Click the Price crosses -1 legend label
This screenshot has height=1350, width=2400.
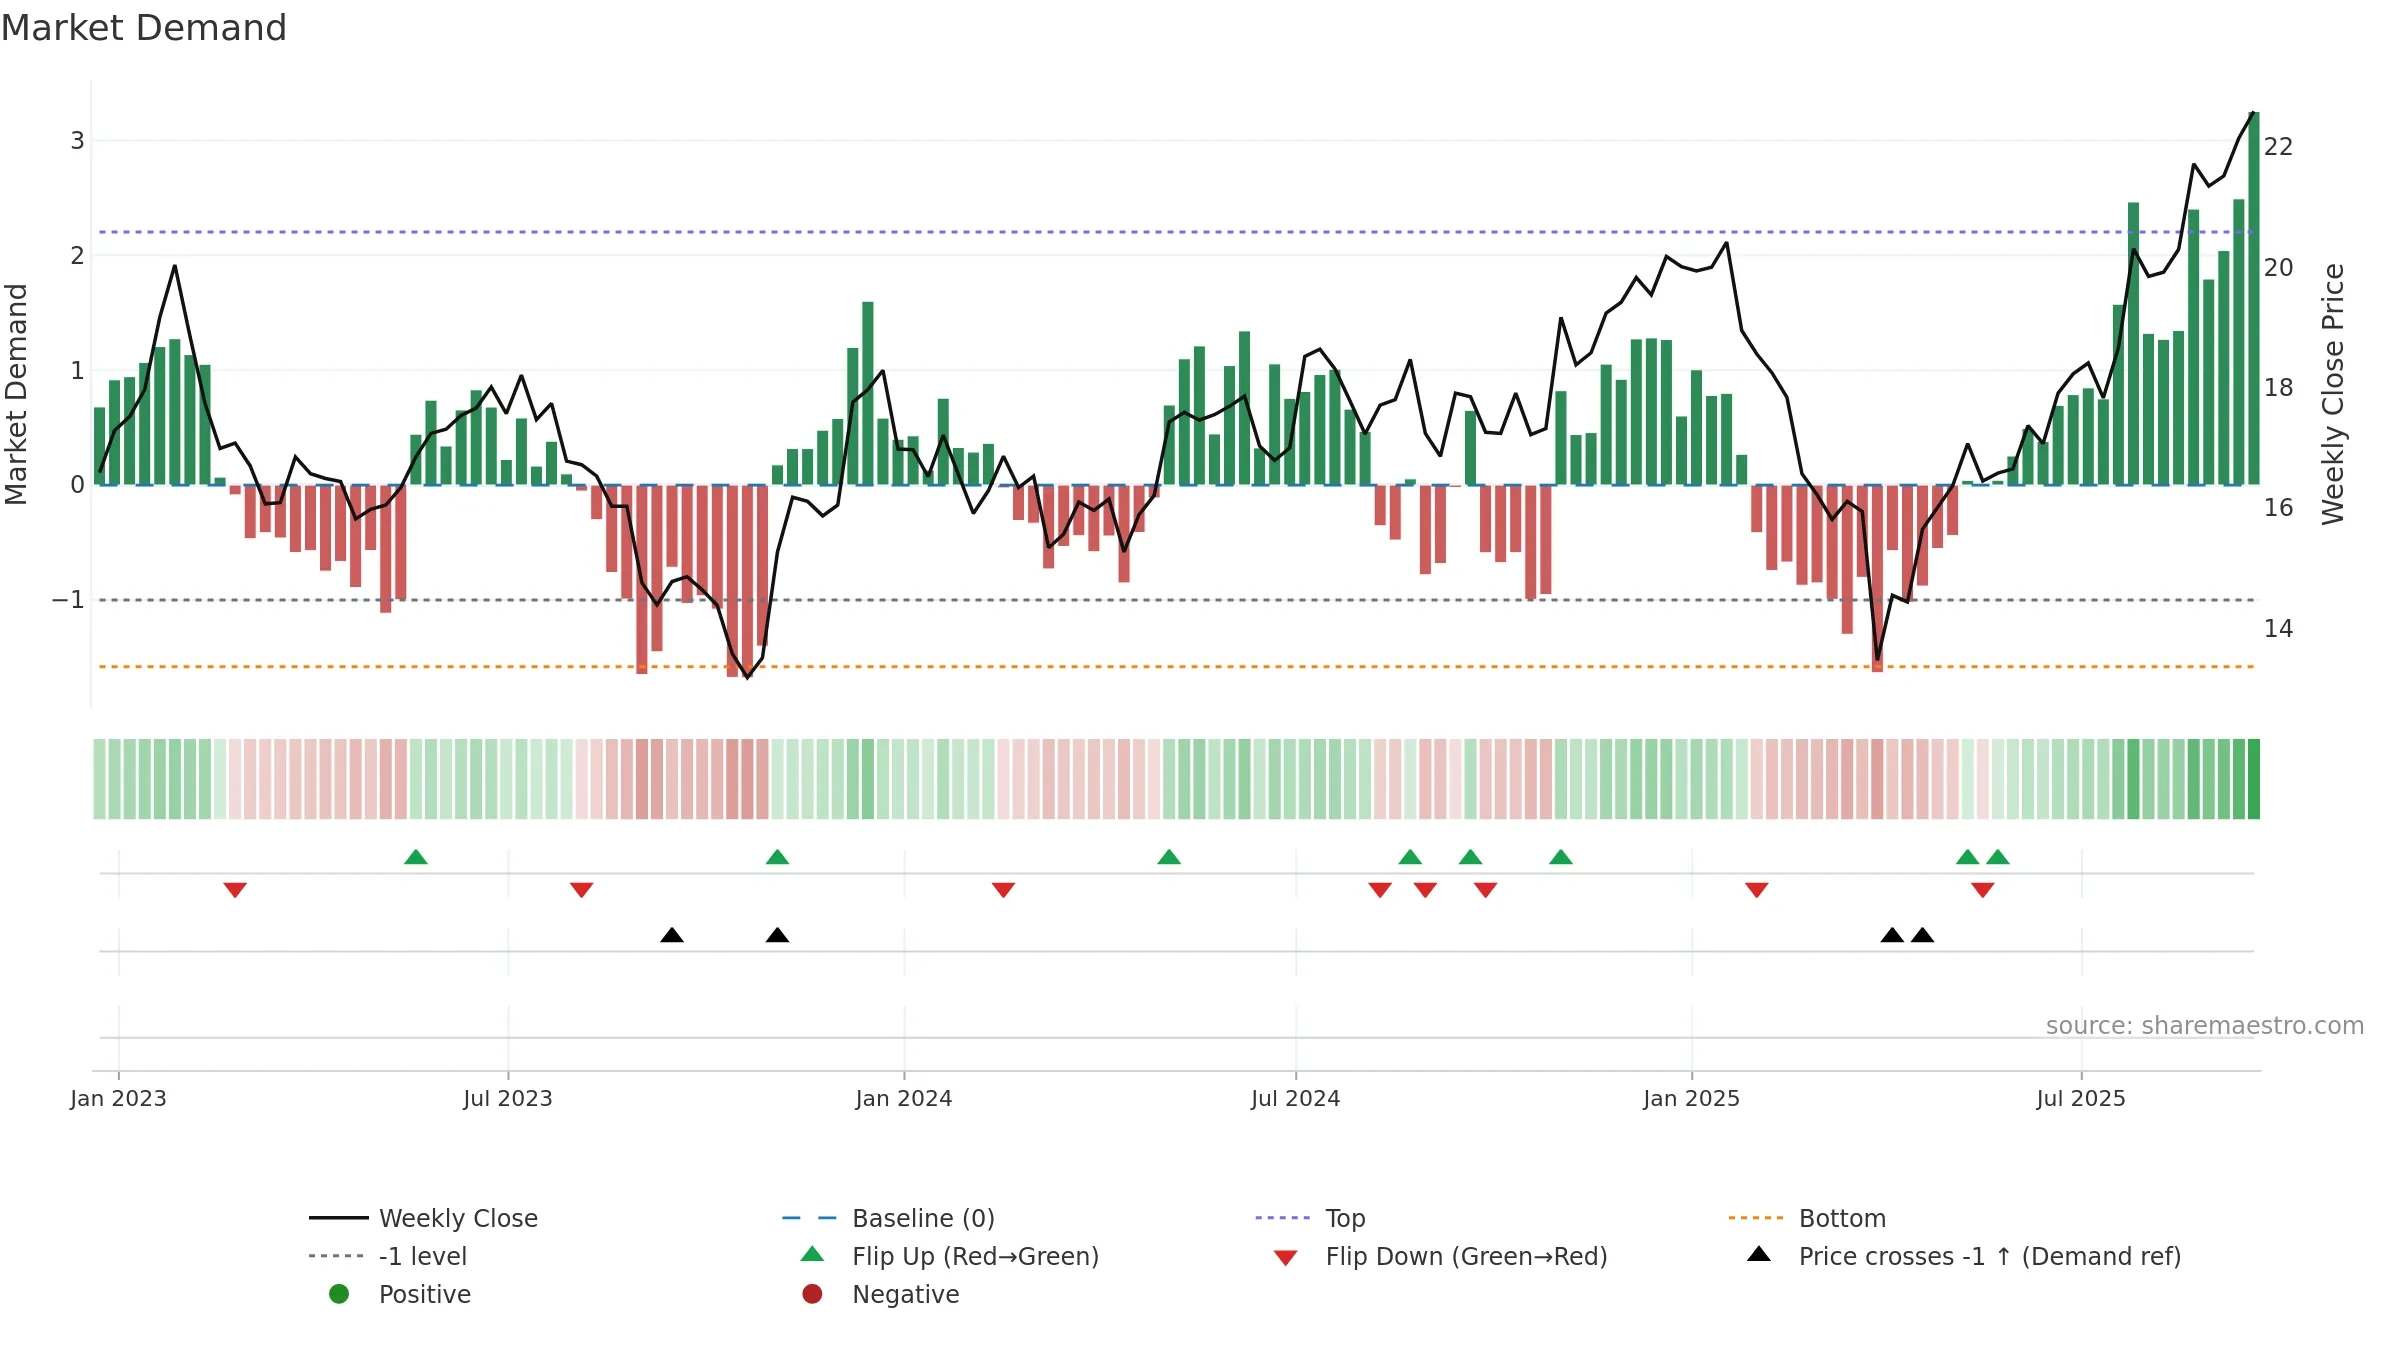[1990, 1256]
